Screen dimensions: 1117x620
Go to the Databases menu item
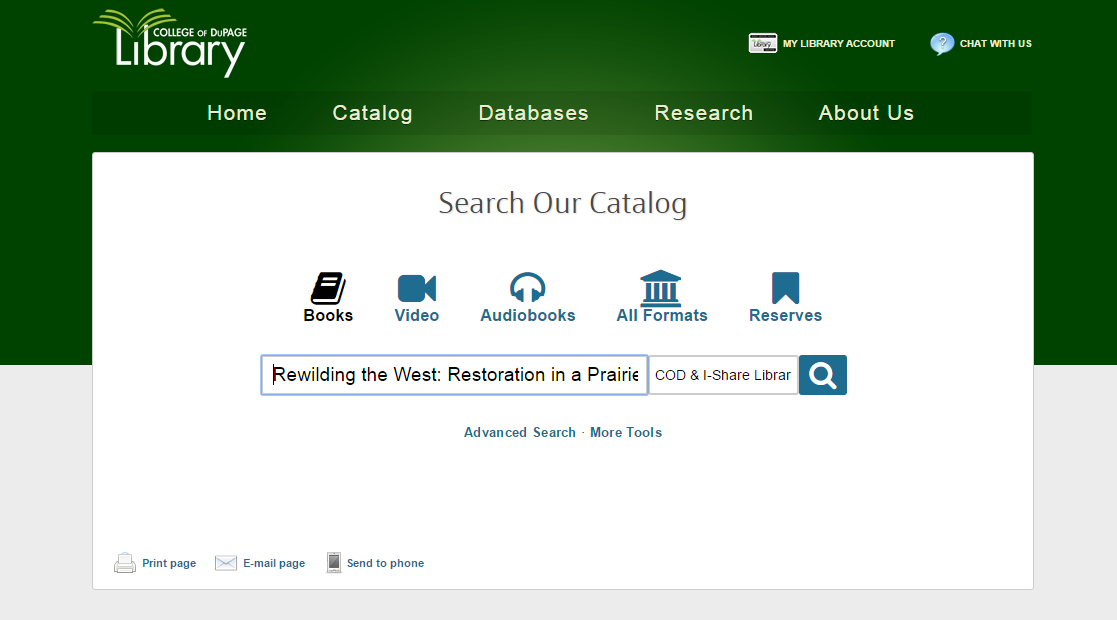533,113
